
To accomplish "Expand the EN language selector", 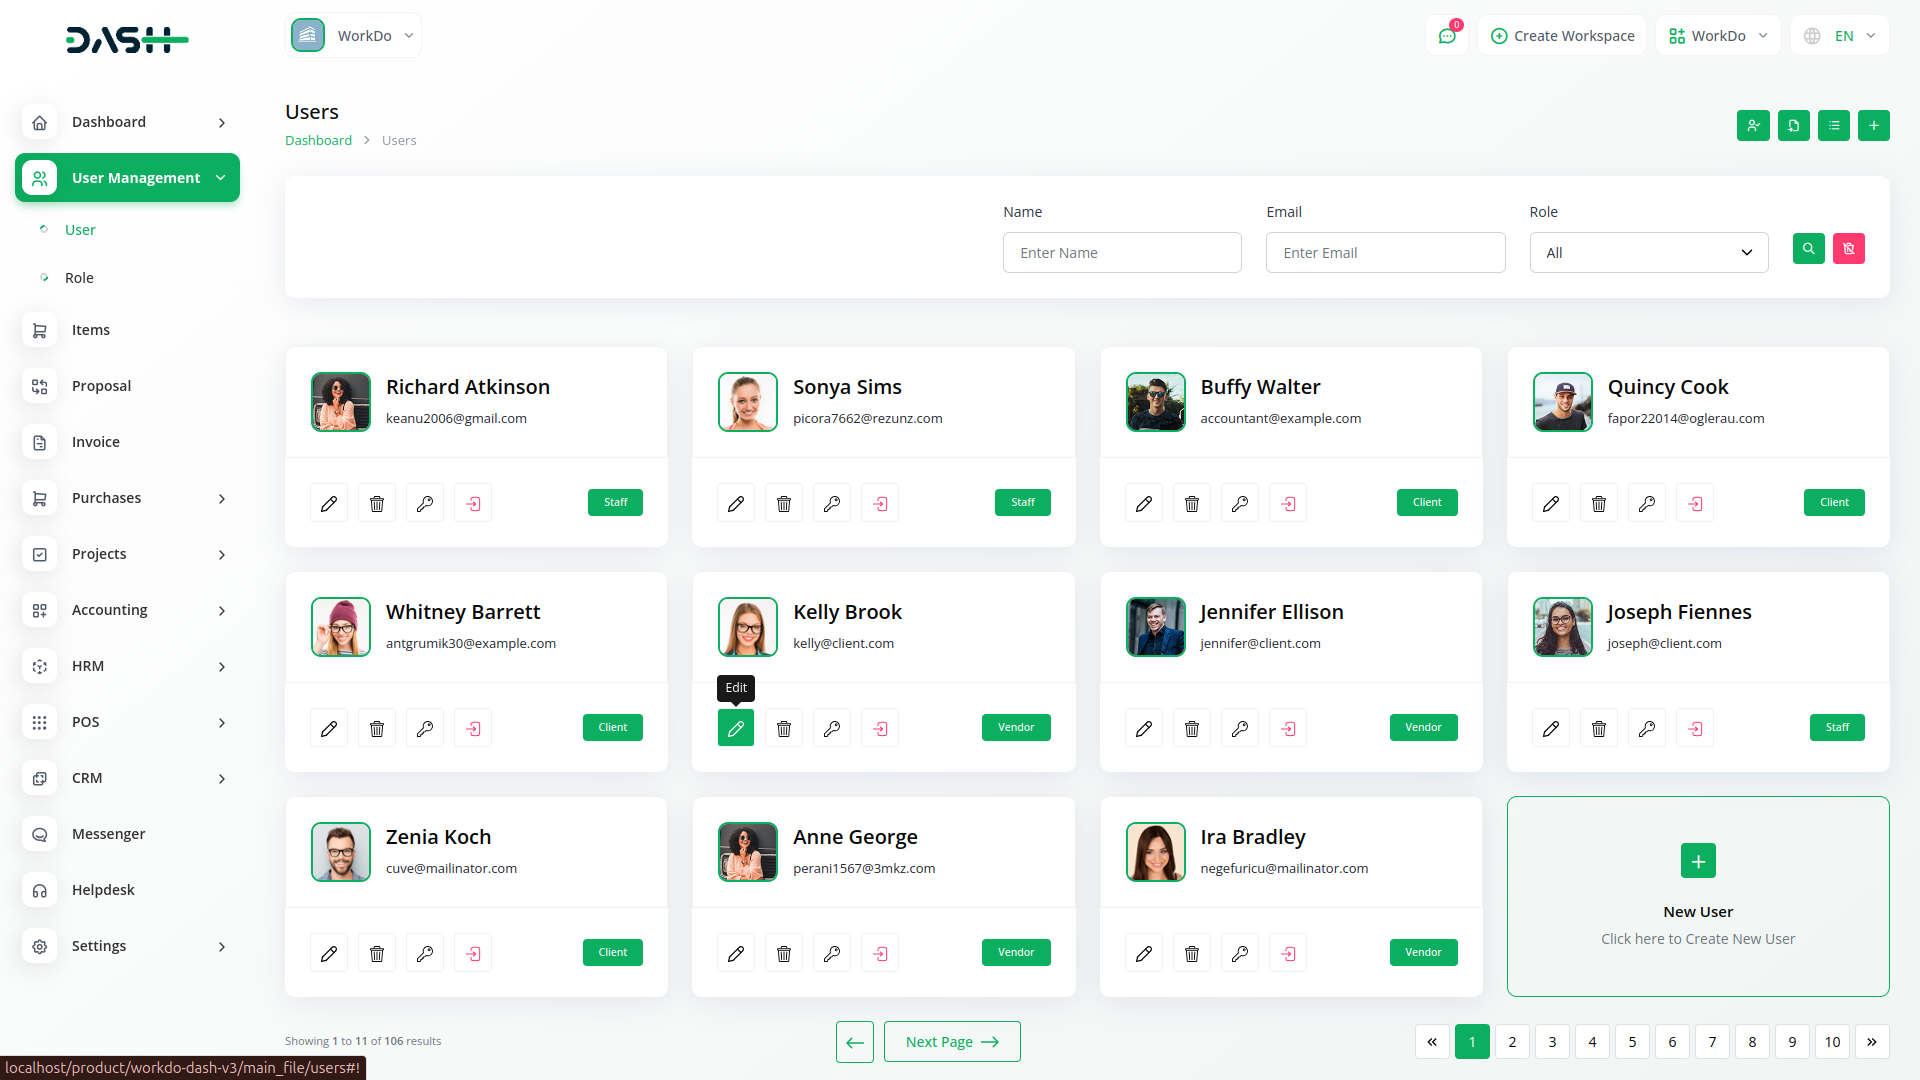I will click(x=1838, y=35).
